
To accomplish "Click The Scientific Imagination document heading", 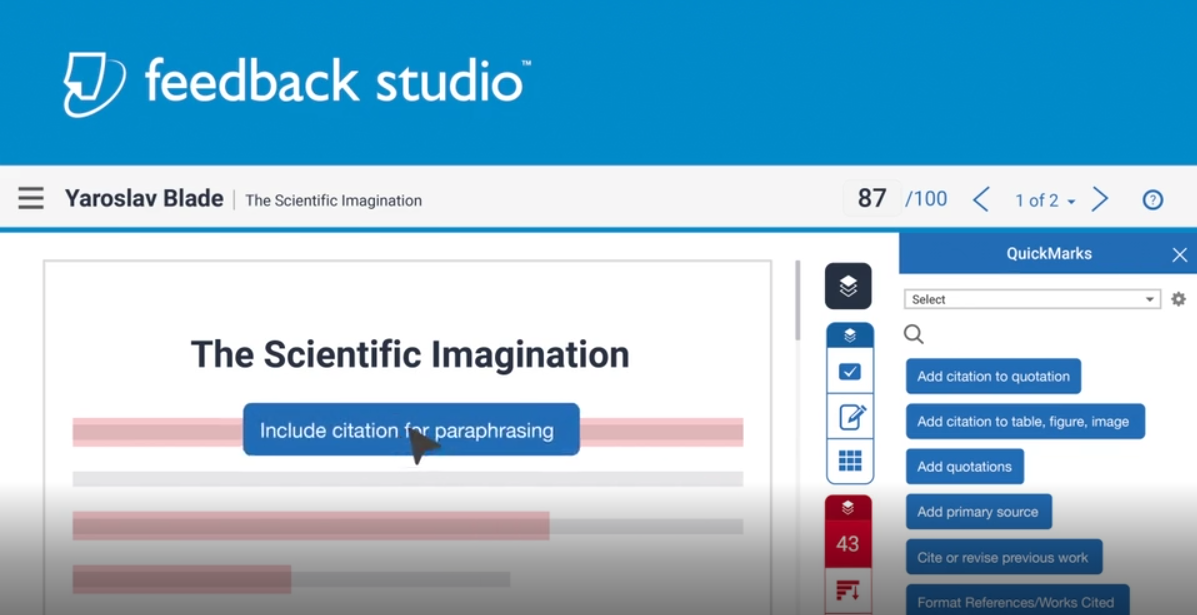I will (x=410, y=354).
